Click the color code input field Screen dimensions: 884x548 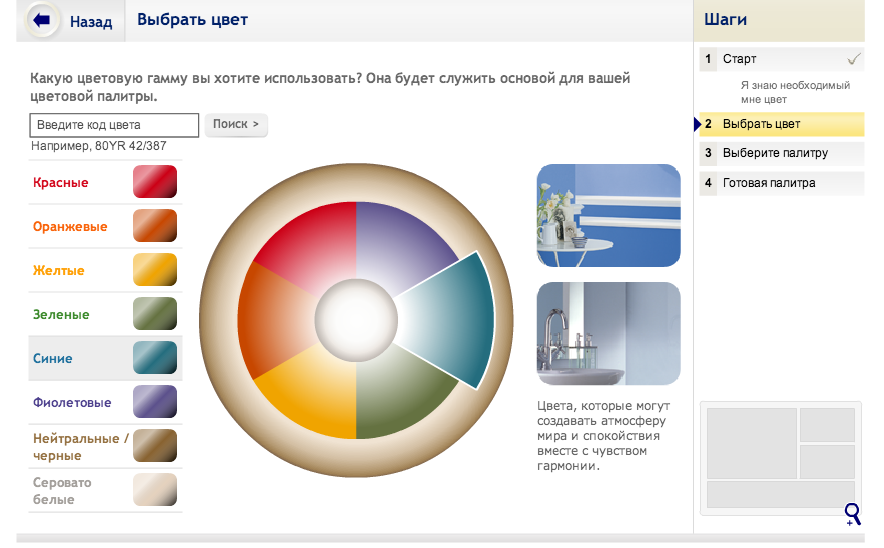click(x=115, y=125)
